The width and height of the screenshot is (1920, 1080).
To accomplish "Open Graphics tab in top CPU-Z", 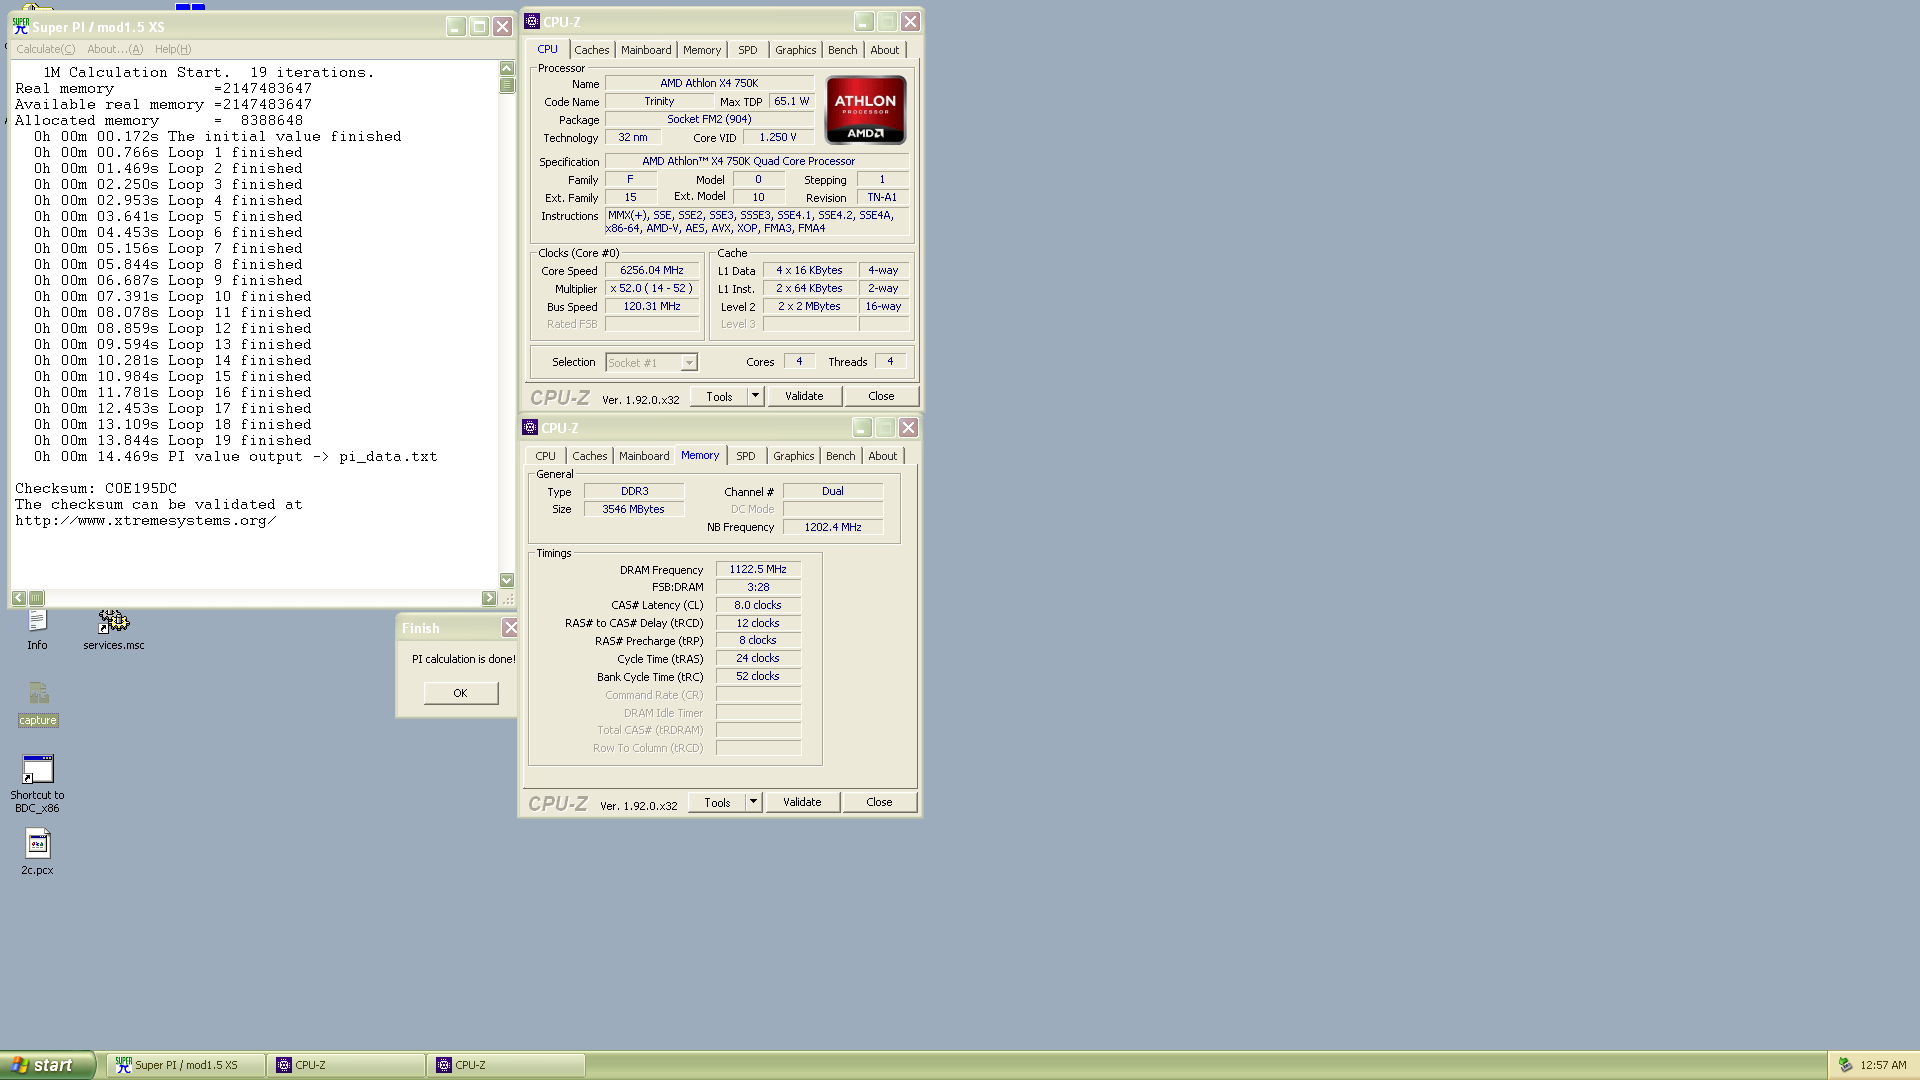I will coord(795,50).
